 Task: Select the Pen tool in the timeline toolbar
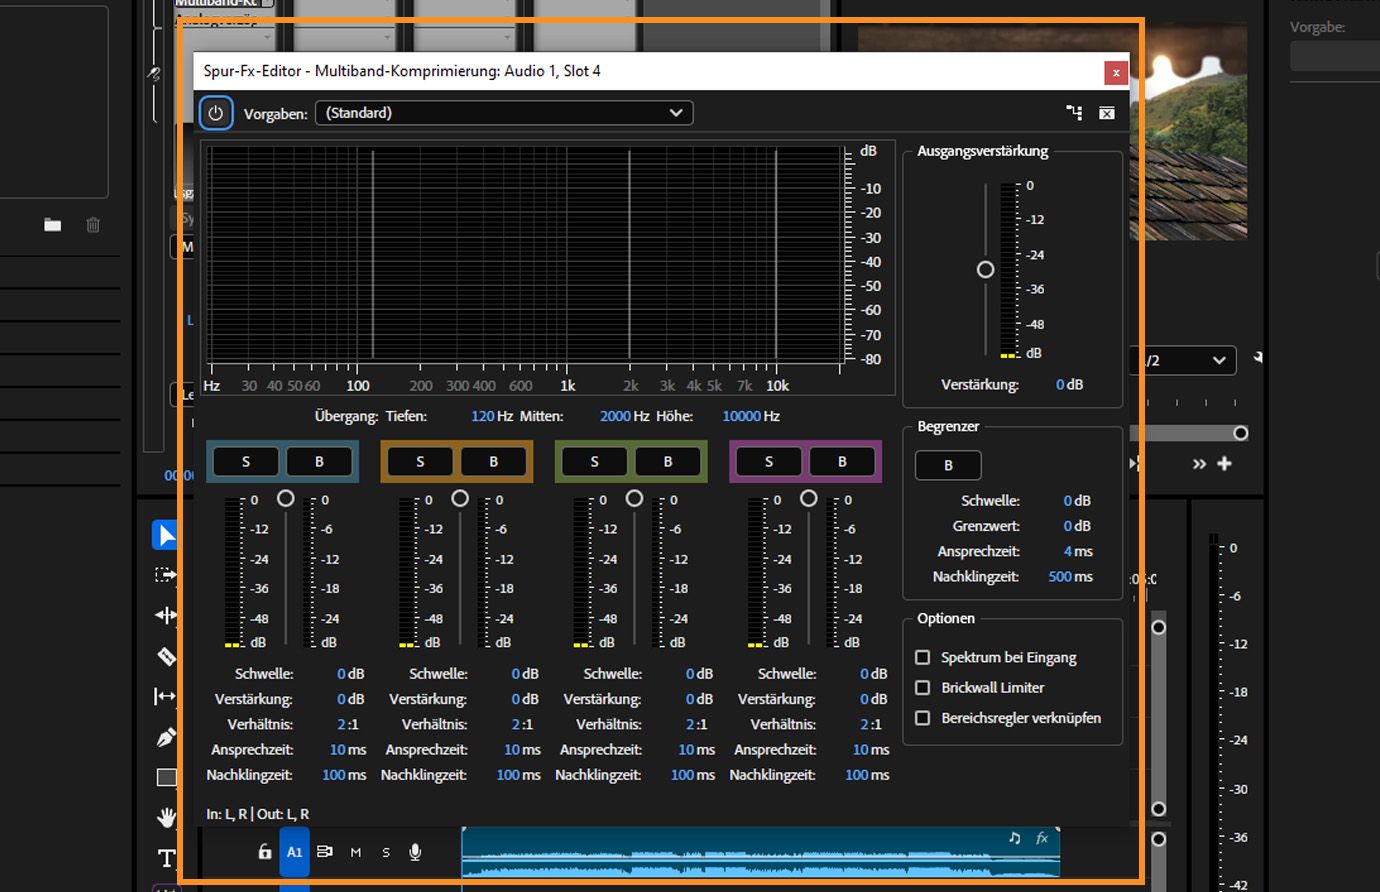point(166,737)
